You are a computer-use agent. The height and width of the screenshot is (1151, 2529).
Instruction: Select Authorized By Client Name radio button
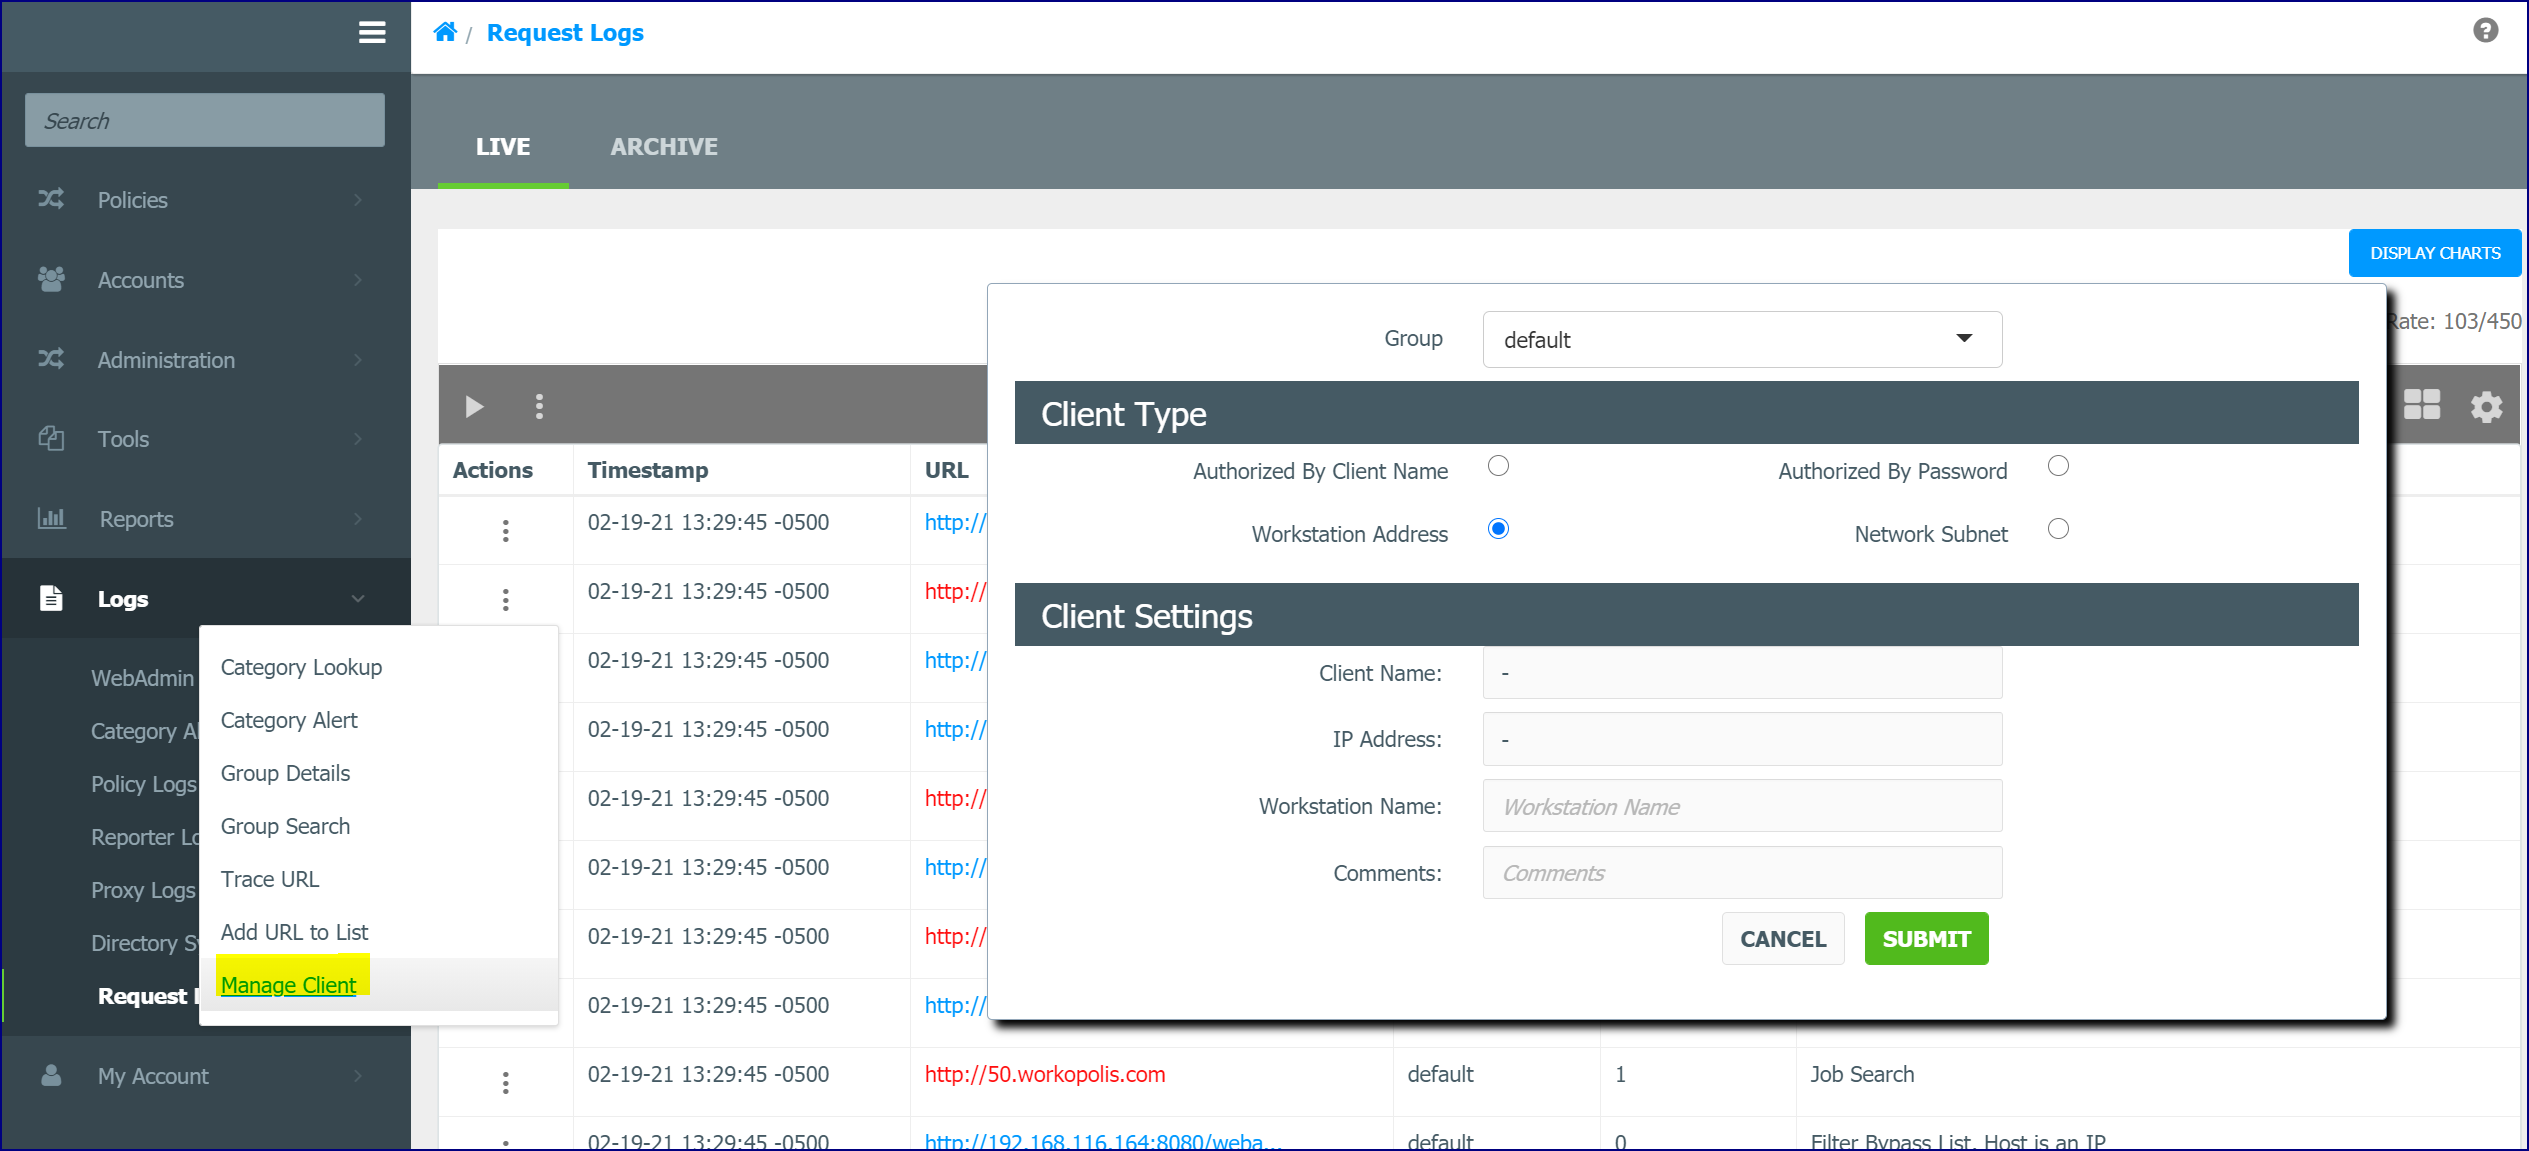pyautogui.click(x=1498, y=466)
